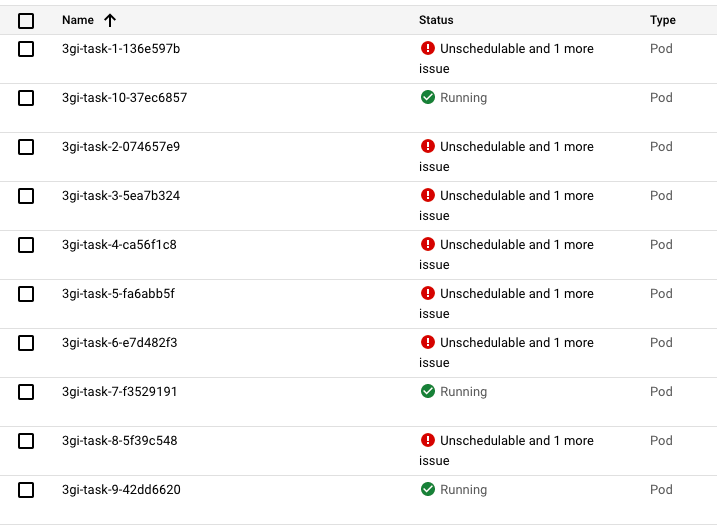This screenshot has height=526, width=717.
Task: Click the sort arrow next to Name
Action: click(110, 20)
